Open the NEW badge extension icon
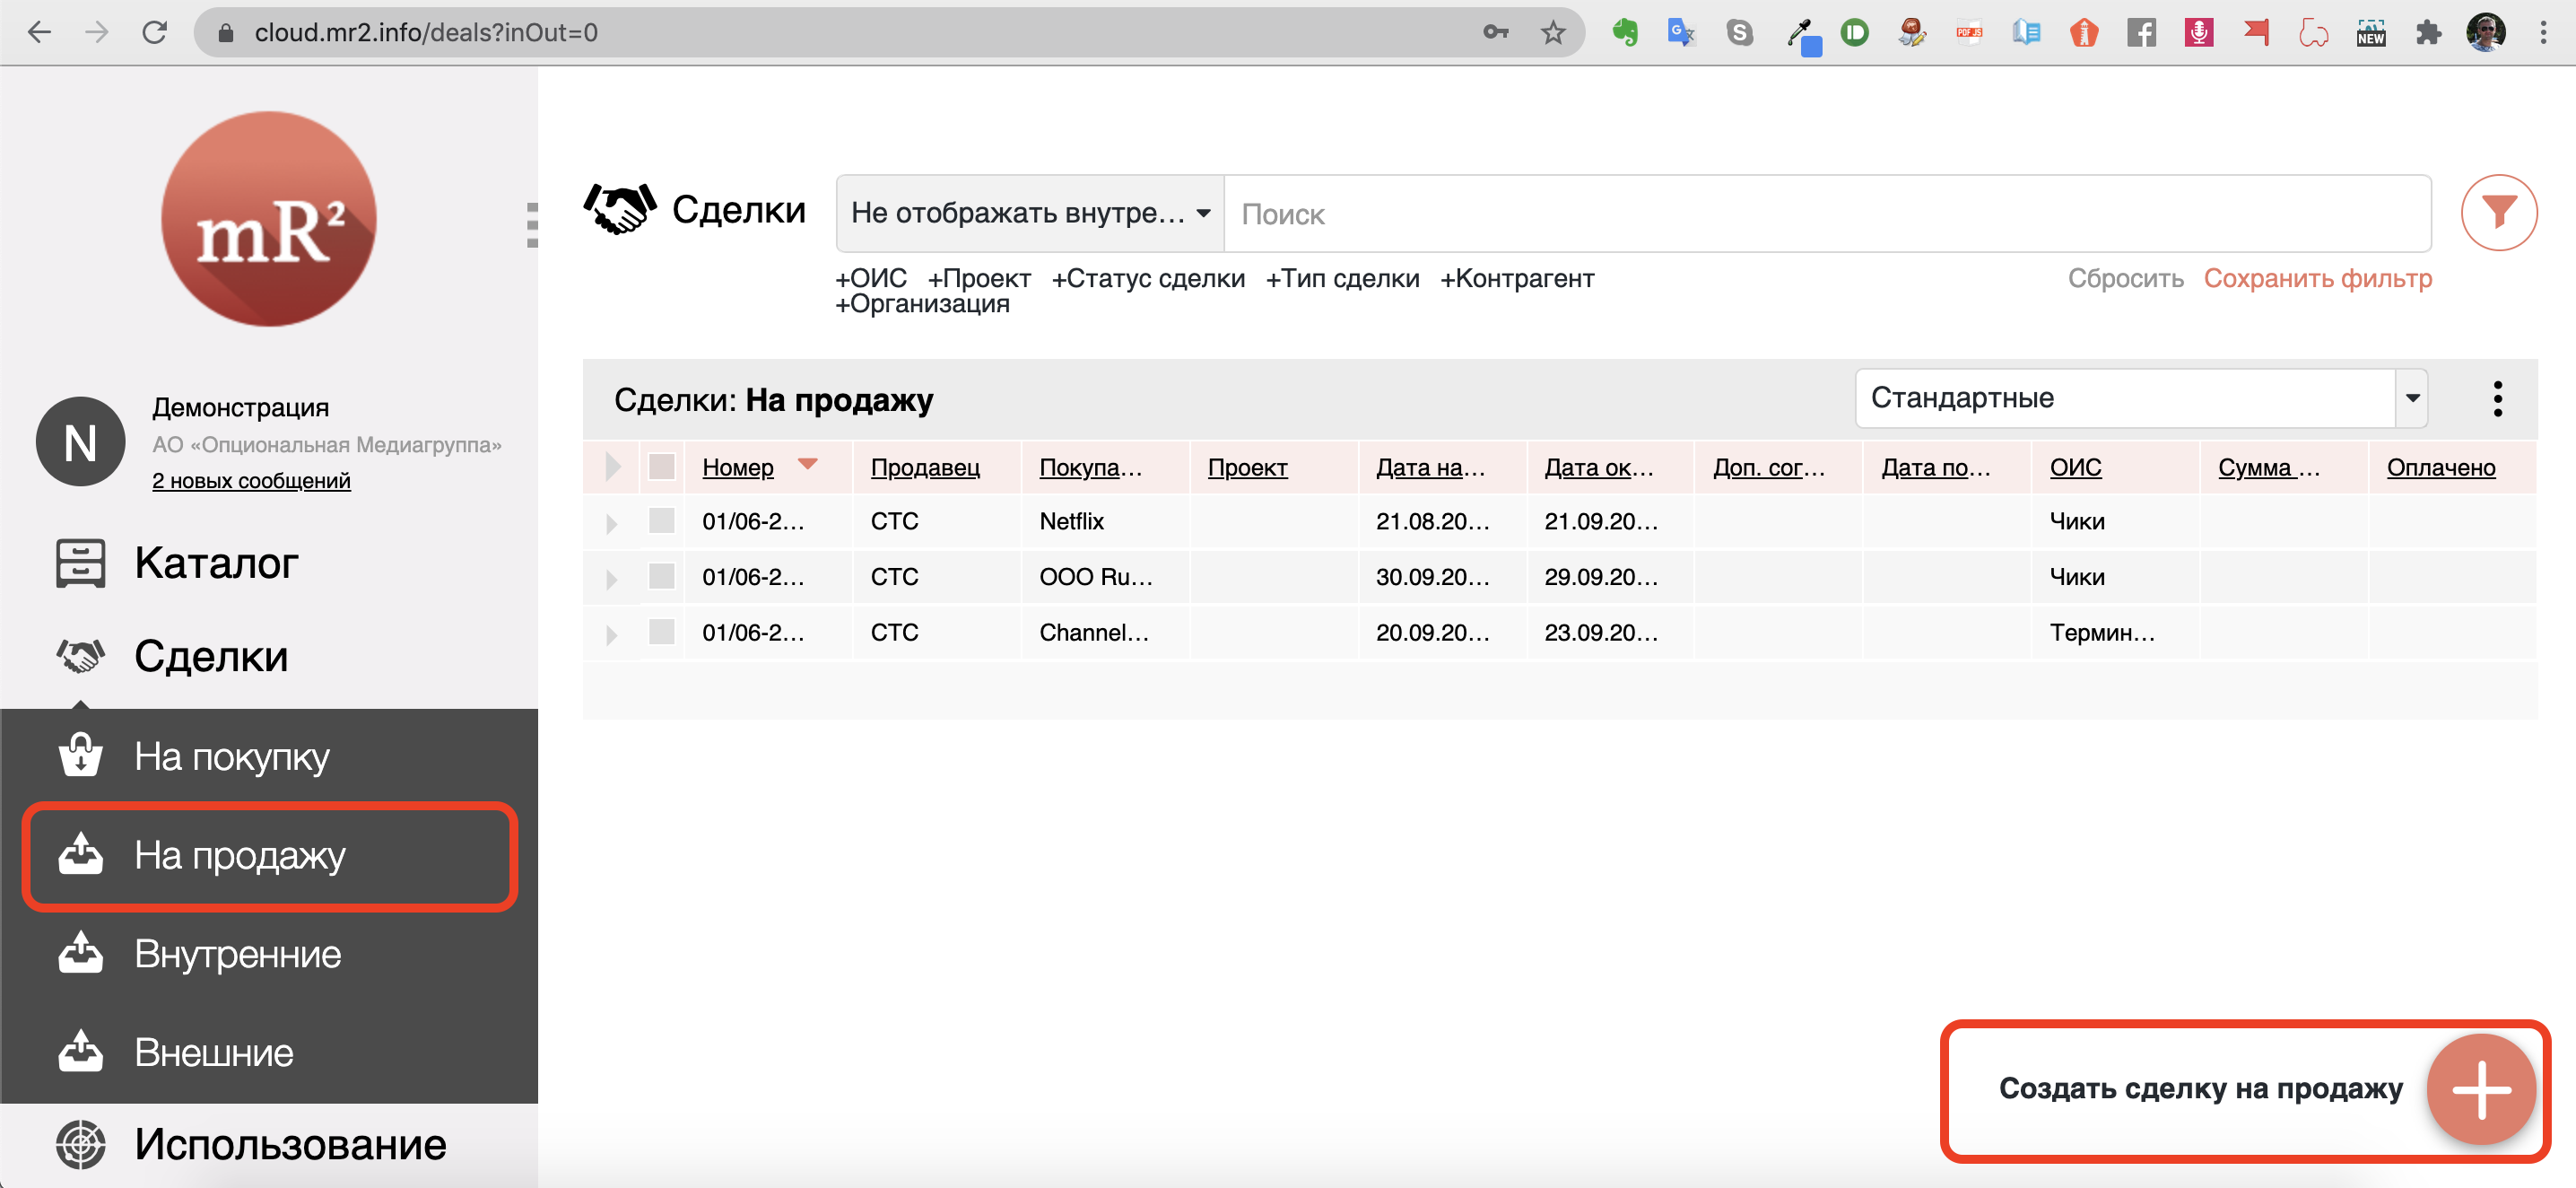2576x1188 pixels. (2371, 32)
